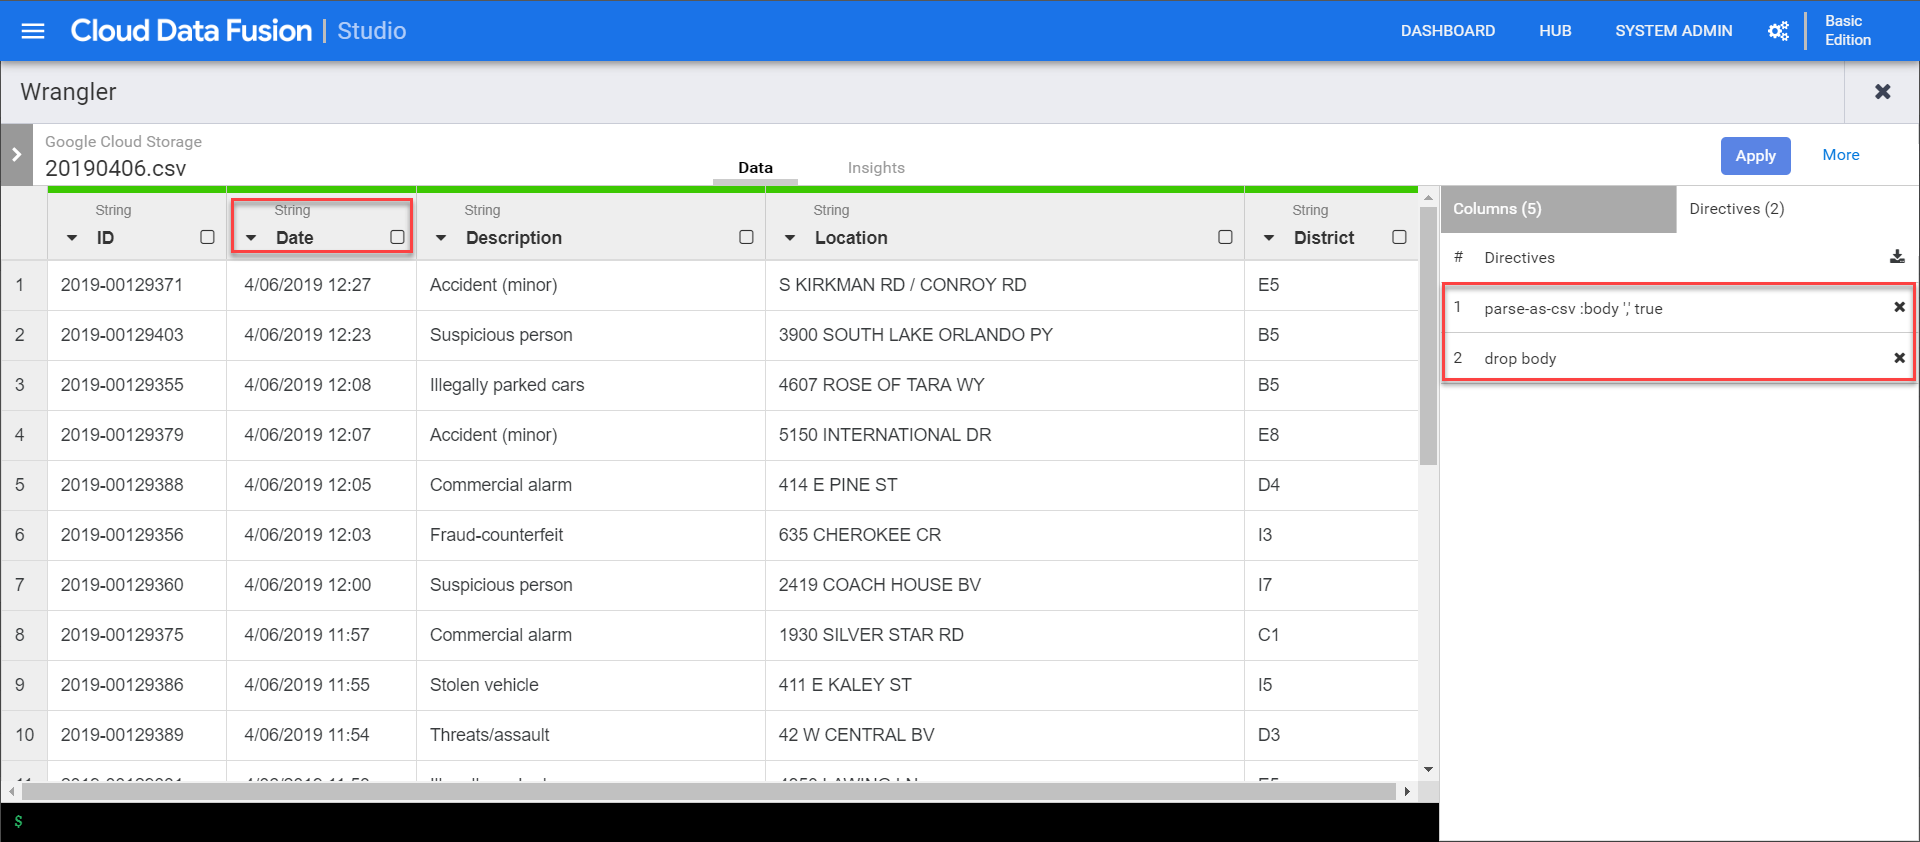Check the Location column checkbox
1920x842 pixels.
pos(1225,237)
